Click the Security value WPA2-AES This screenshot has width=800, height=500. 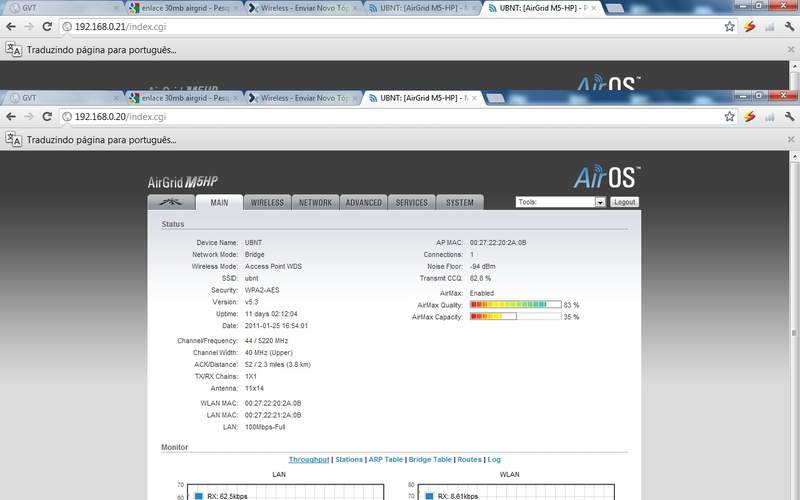pyautogui.click(x=262, y=290)
